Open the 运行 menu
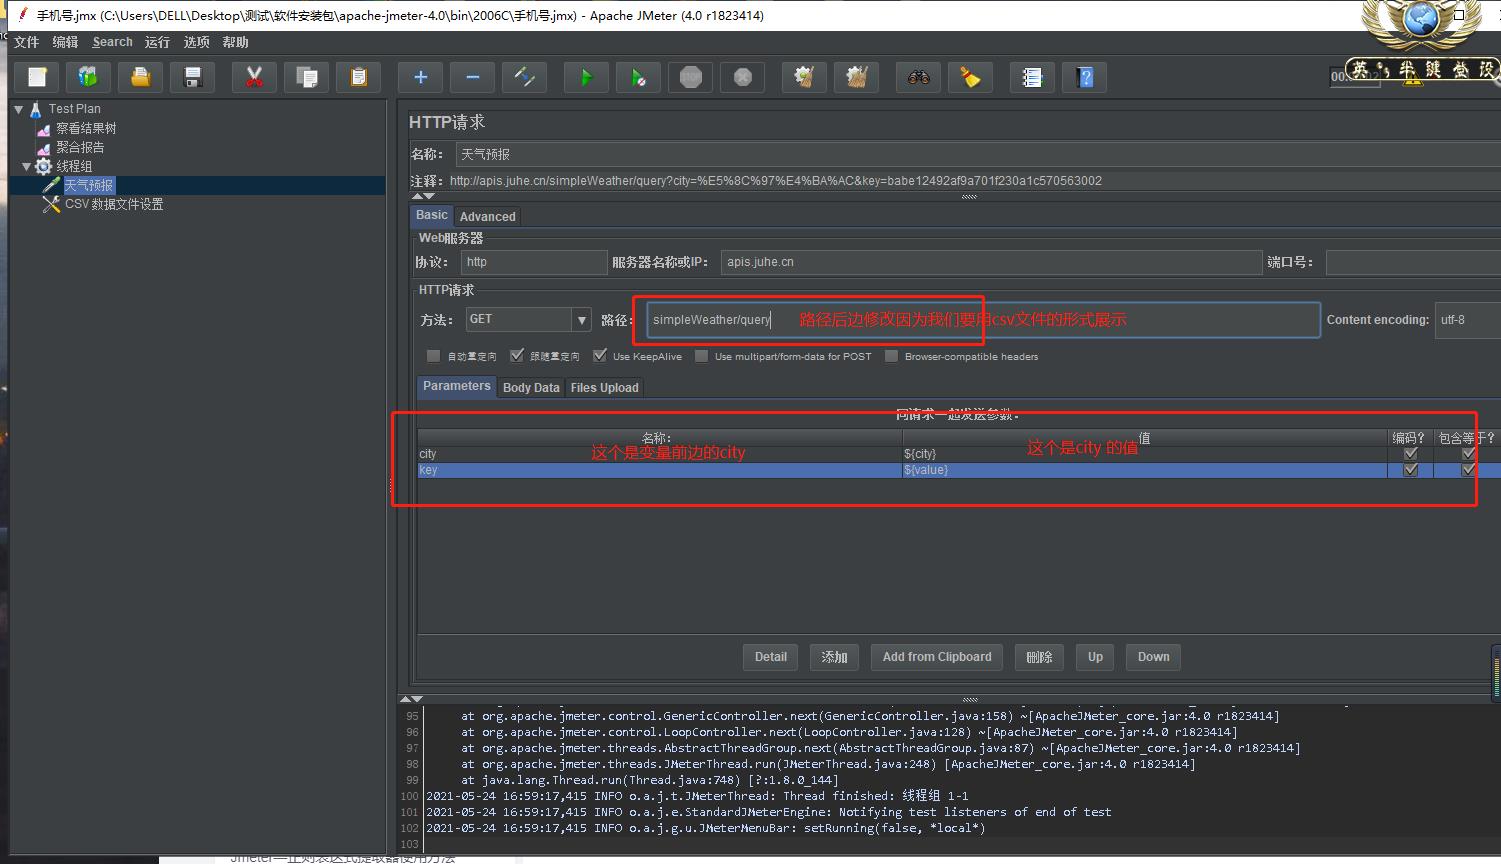 click(x=157, y=42)
